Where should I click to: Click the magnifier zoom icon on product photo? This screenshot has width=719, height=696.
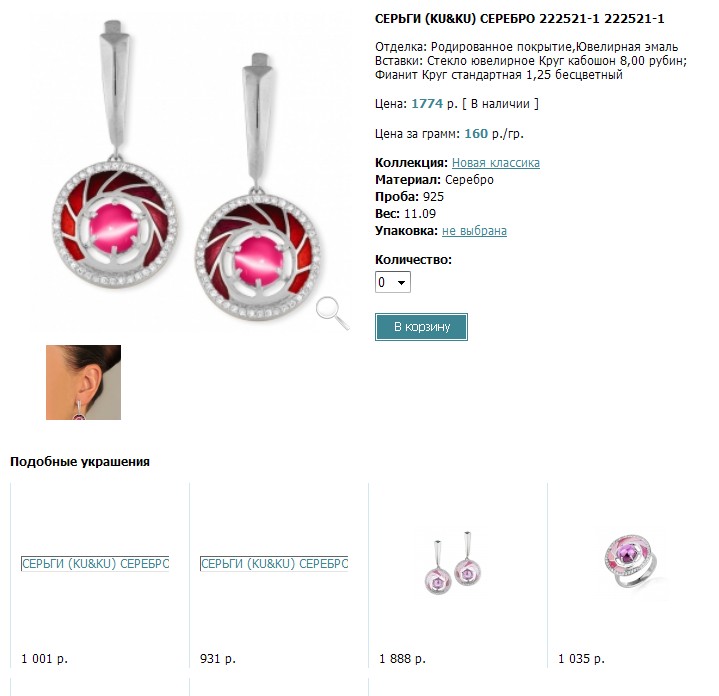pos(332,313)
